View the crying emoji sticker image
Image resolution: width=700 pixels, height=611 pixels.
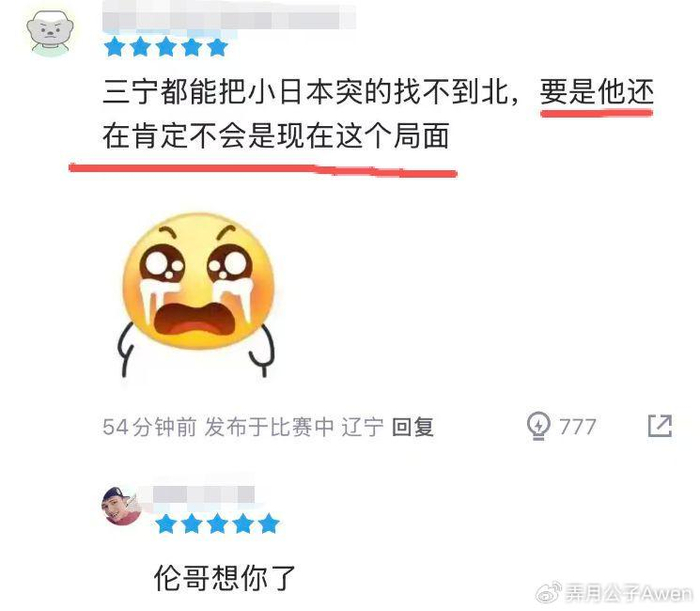point(196,295)
